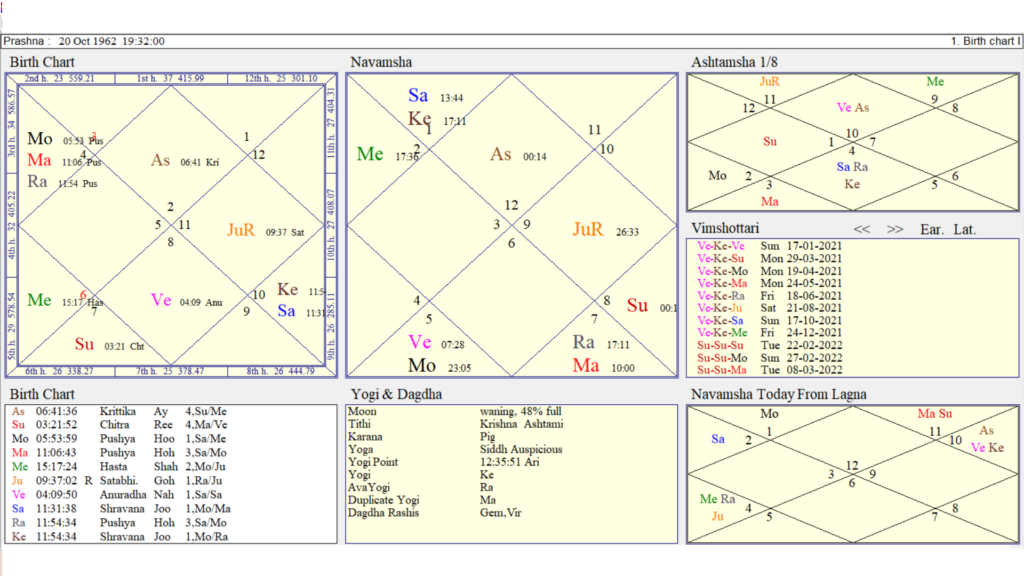
Task: Select the Ve-Ke-Sa row dated 17-10-2021
Action: pyautogui.click(x=769, y=321)
